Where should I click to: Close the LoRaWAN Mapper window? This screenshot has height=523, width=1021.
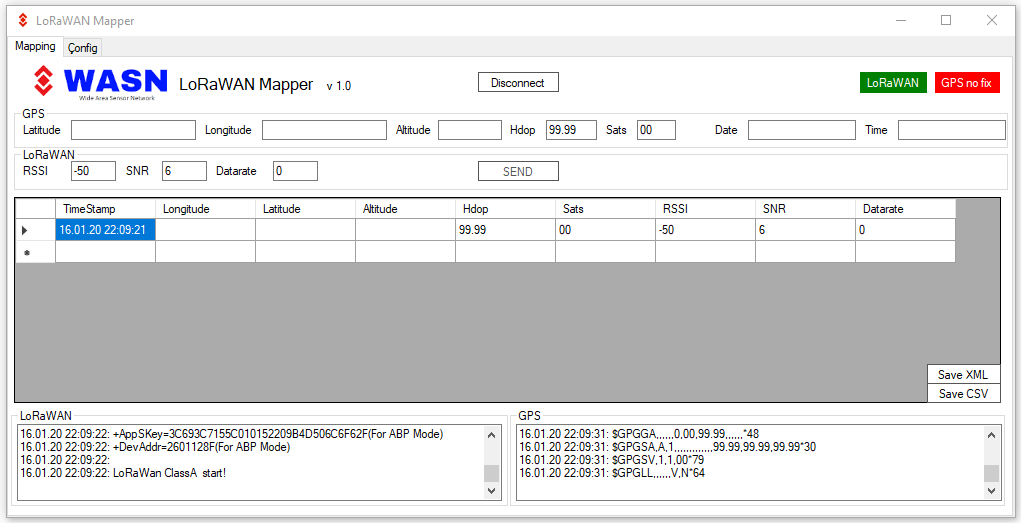click(x=992, y=20)
